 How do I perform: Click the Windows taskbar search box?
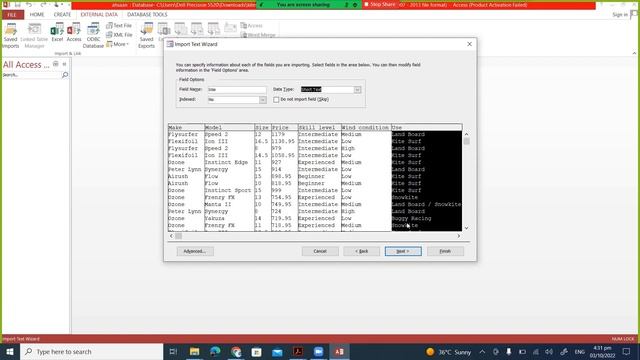pos(92,351)
